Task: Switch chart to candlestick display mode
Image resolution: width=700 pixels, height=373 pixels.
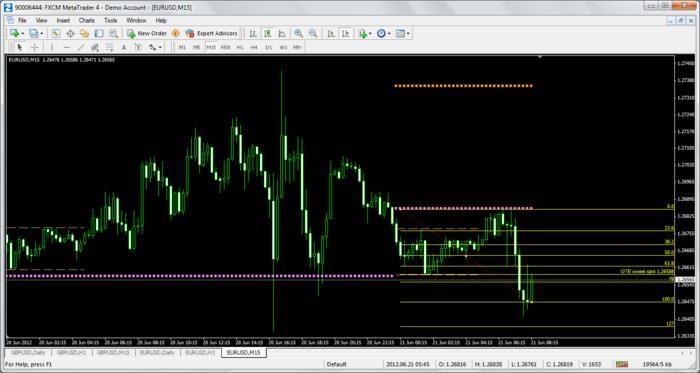Action: 267,33
